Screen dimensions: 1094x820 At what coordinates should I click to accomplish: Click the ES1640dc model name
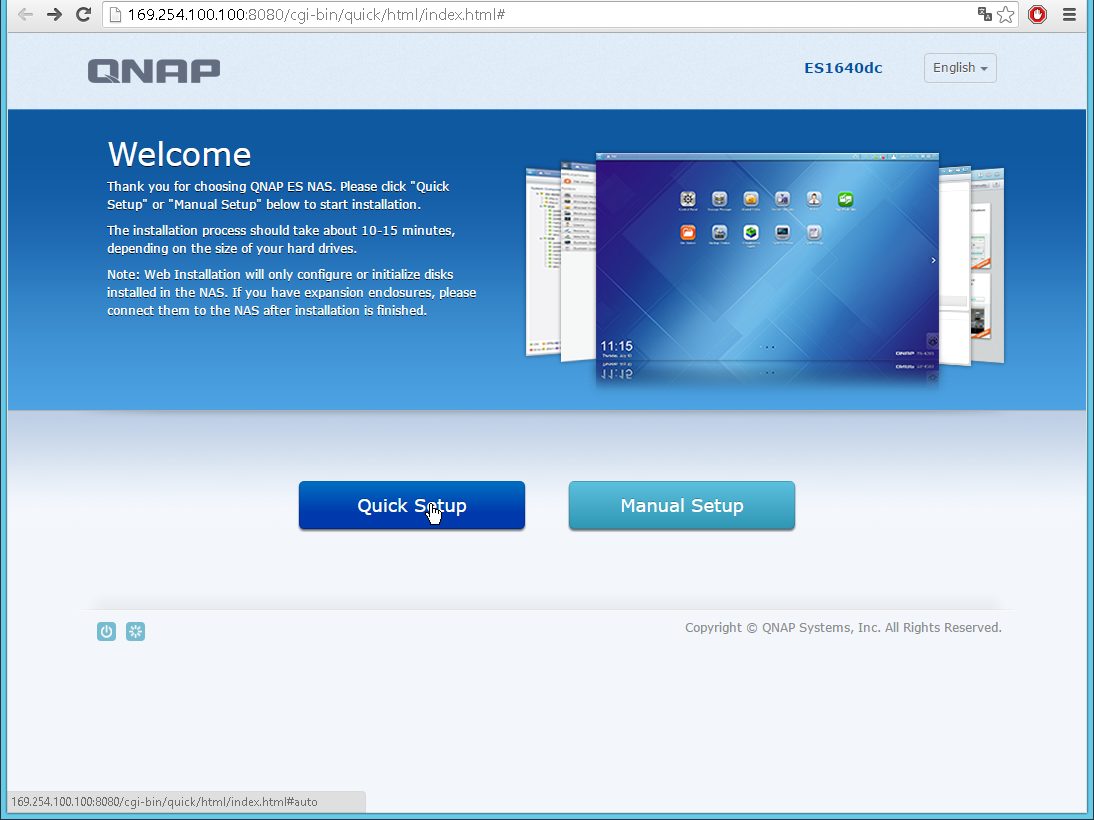[843, 69]
